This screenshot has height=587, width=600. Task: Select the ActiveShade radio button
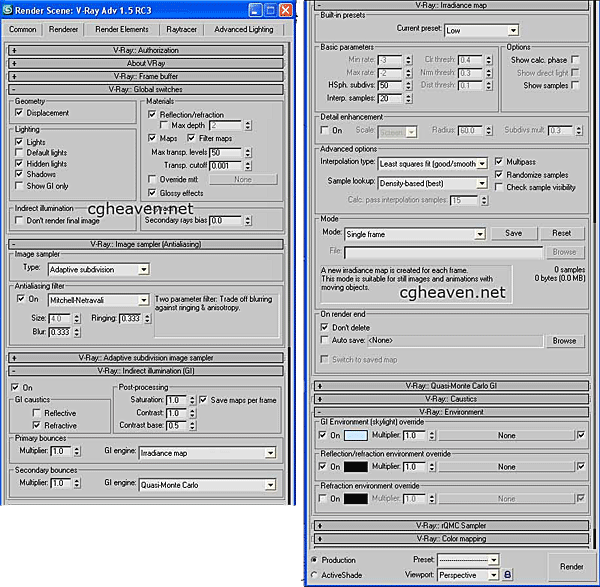(x=315, y=574)
